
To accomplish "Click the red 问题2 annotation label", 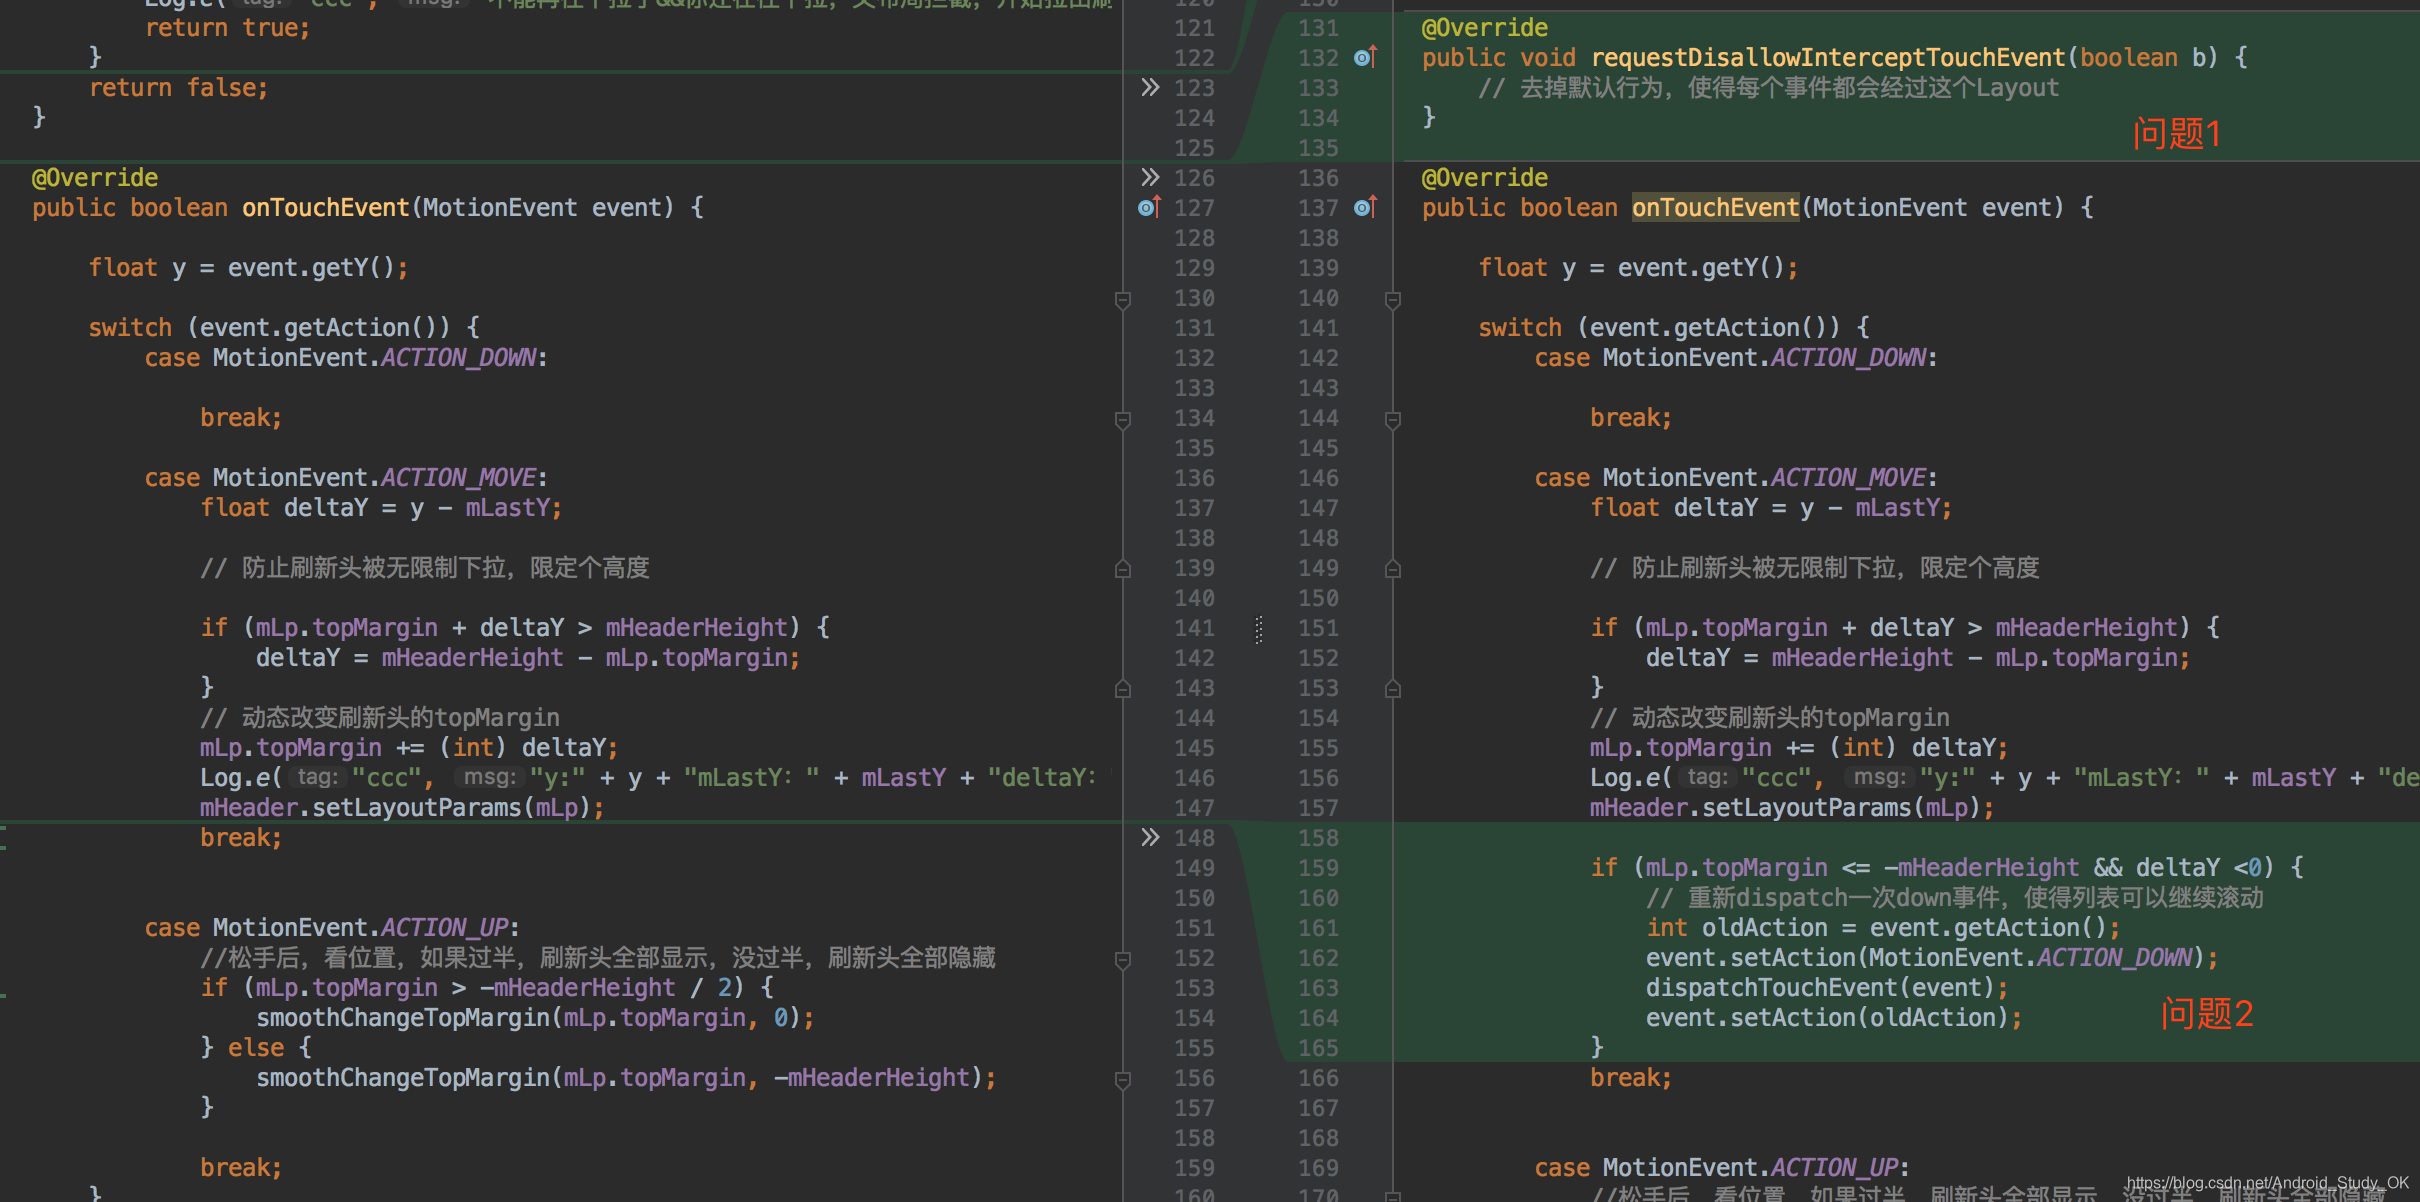I will point(2206,1013).
